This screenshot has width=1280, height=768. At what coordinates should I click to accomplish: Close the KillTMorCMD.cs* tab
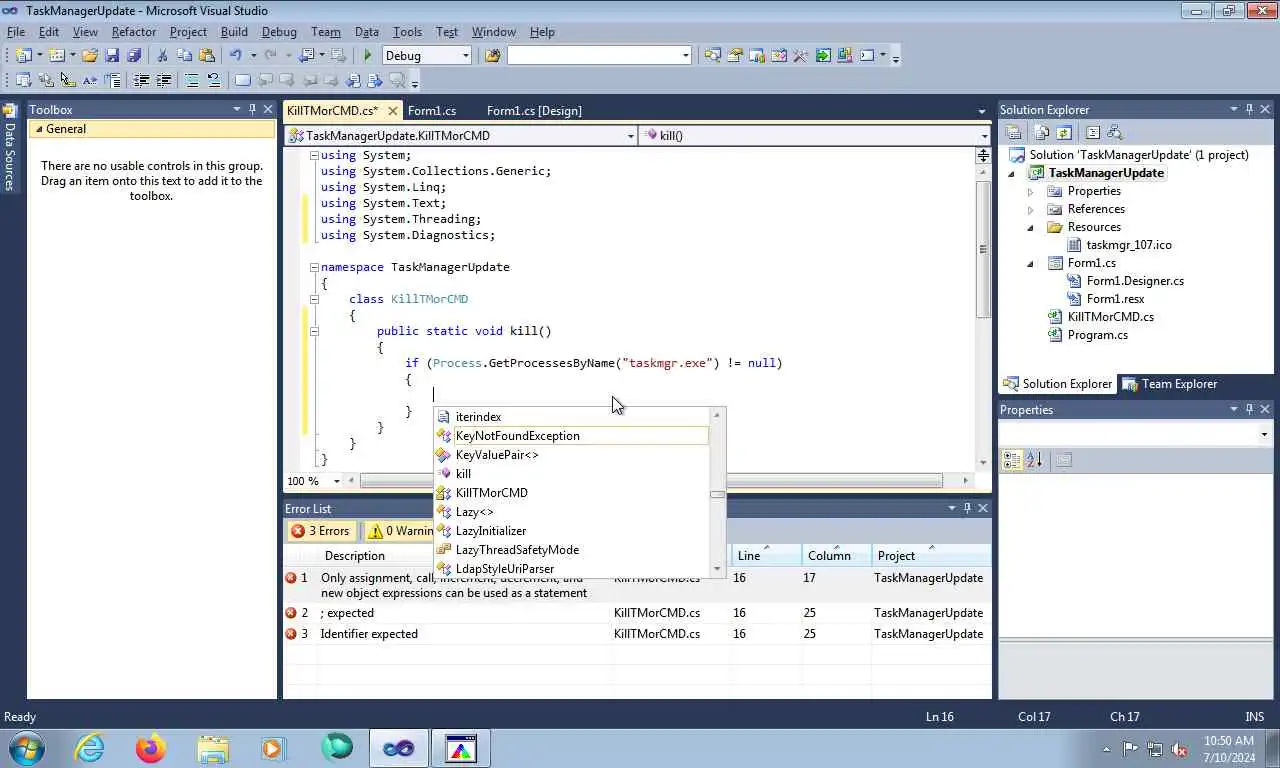pos(393,110)
